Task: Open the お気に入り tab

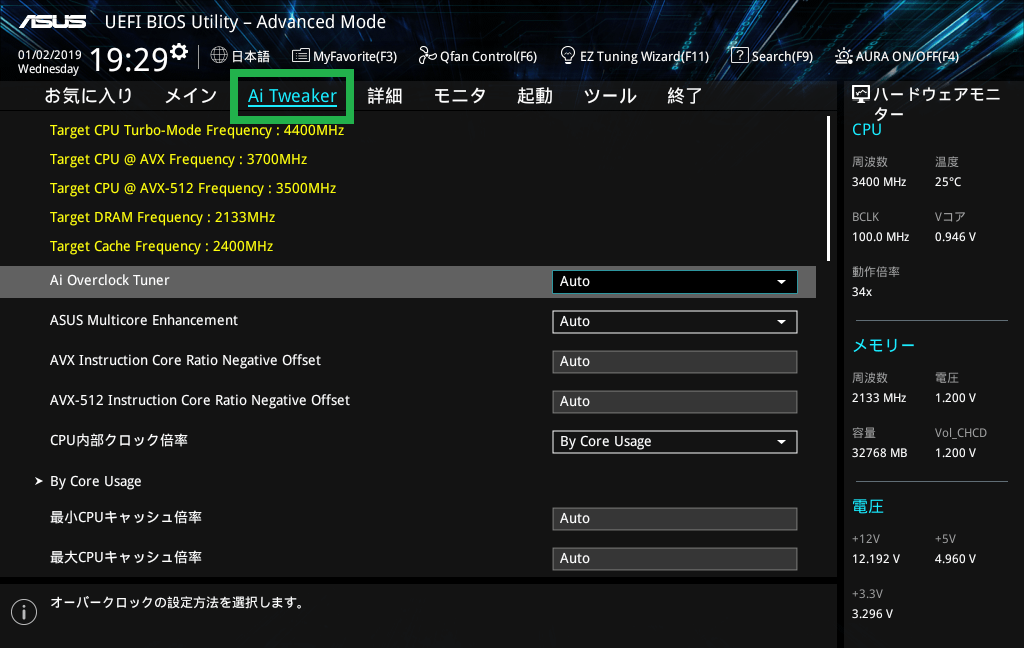Action: [x=88, y=96]
